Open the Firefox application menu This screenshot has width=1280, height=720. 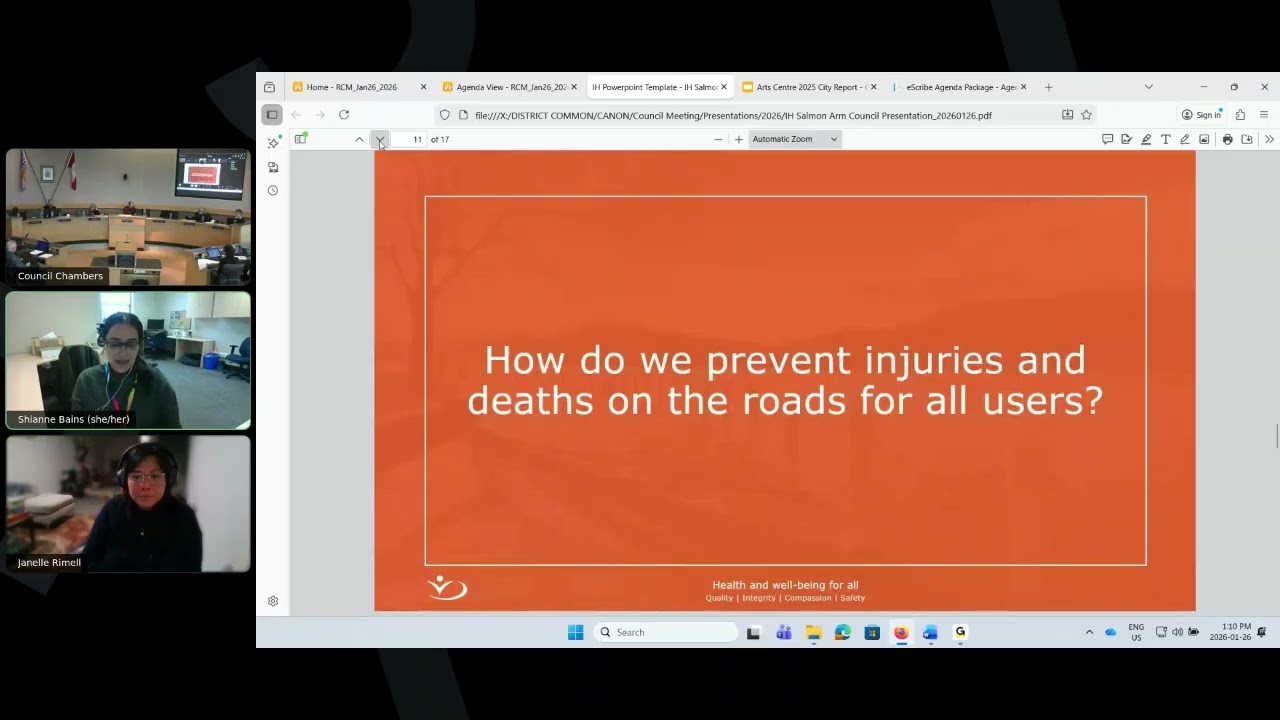tap(1264, 115)
